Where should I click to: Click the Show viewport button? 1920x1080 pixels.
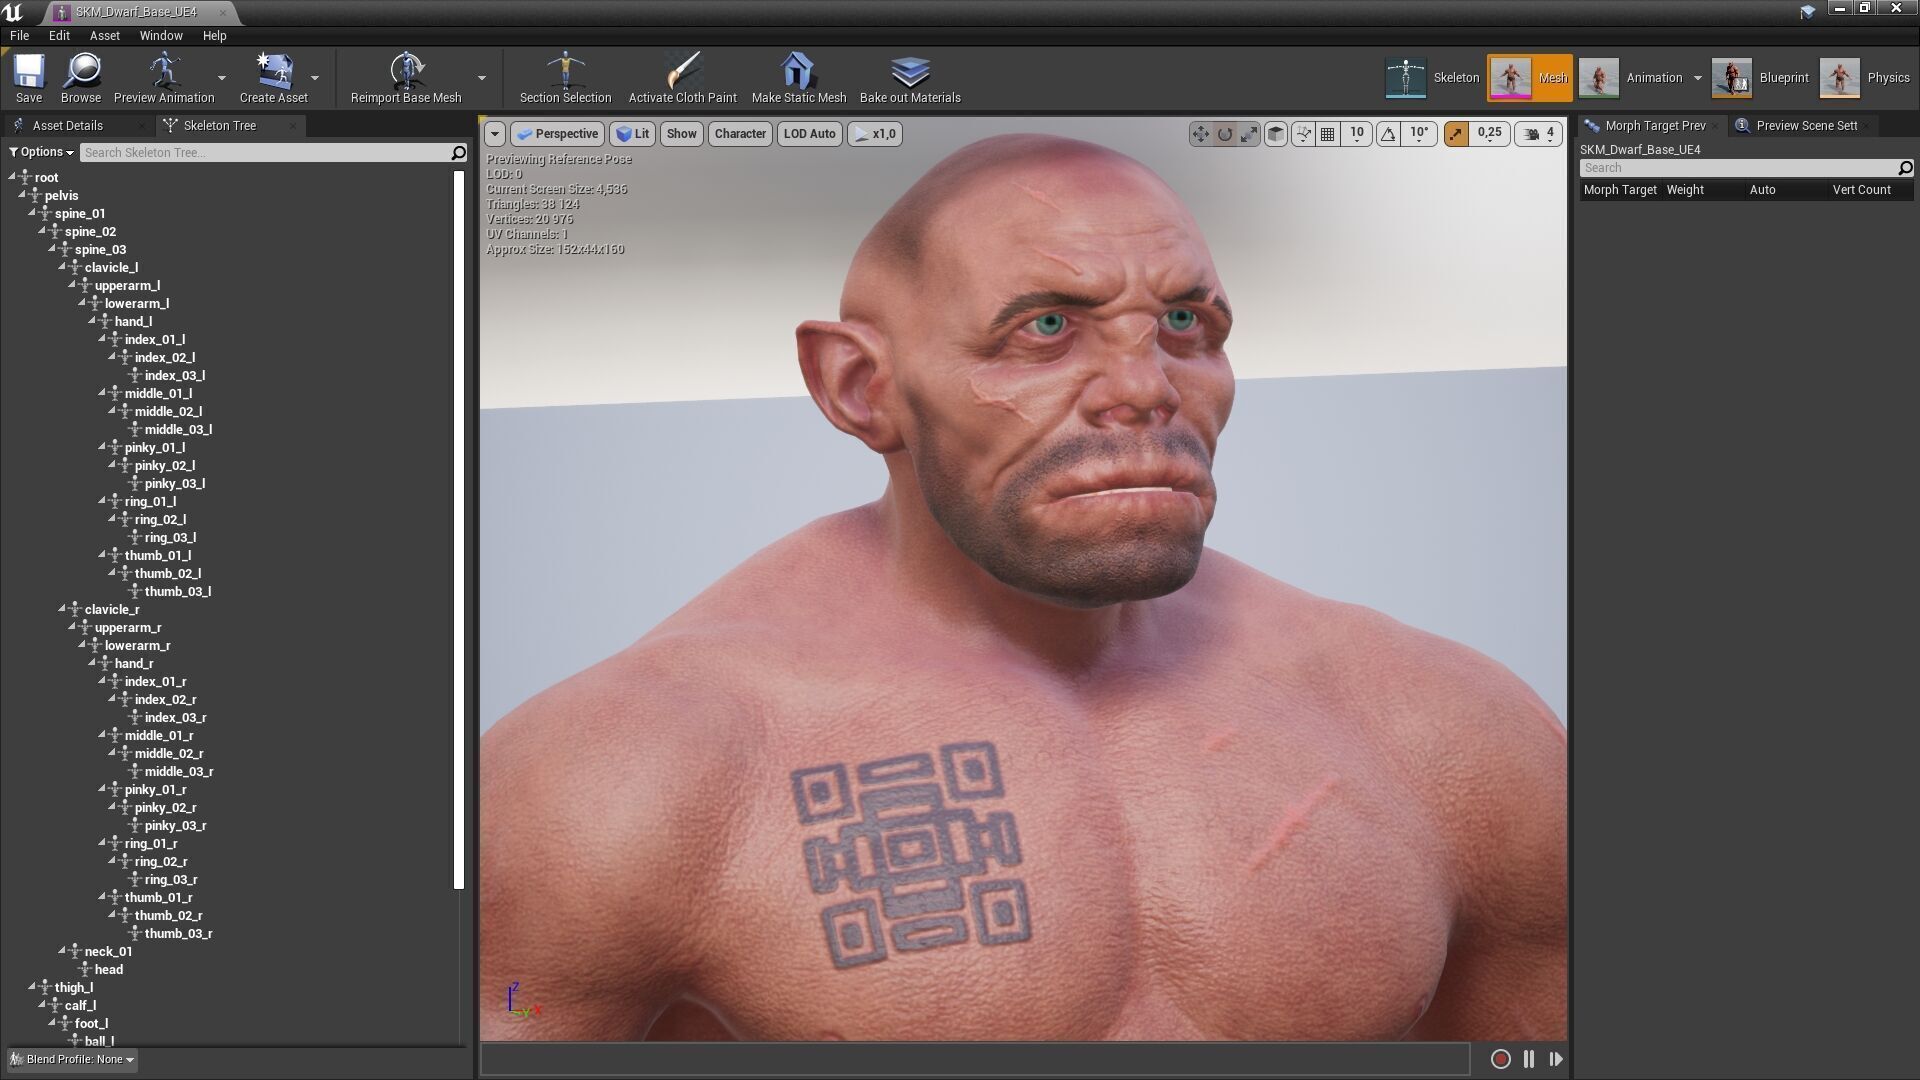pyautogui.click(x=681, y=134)
